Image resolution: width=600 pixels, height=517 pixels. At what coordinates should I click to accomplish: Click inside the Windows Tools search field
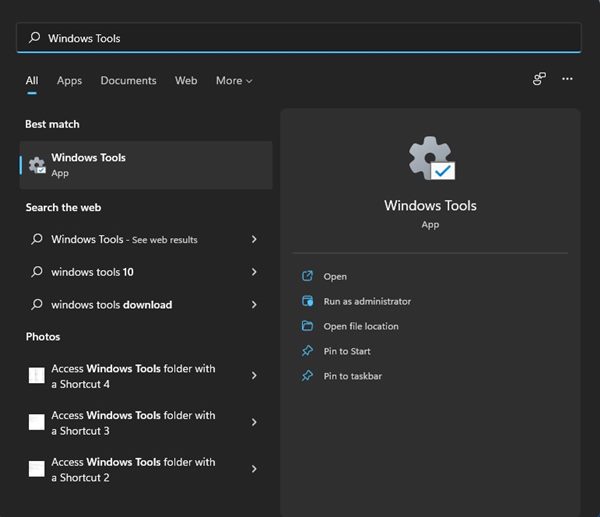pyautogui.click(x=300, y=38)
